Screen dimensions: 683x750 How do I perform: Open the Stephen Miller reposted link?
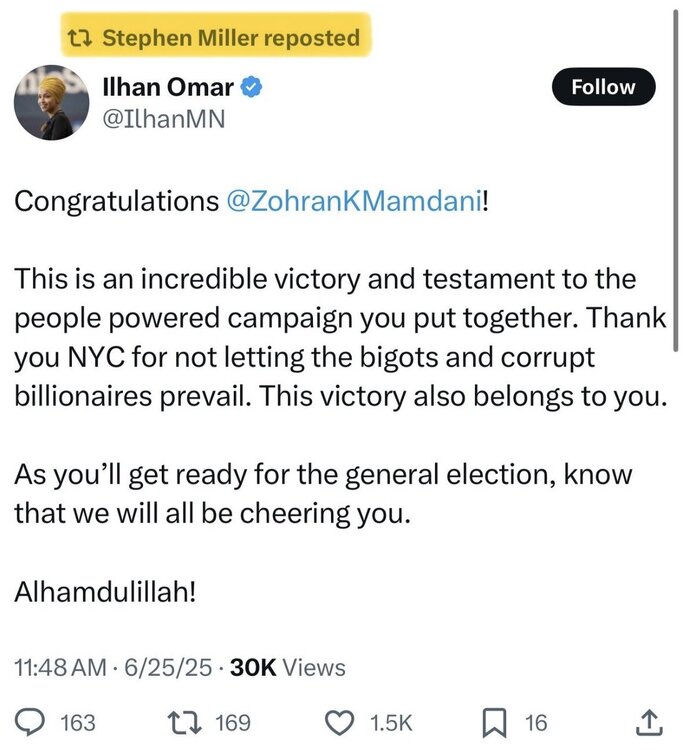230,39
